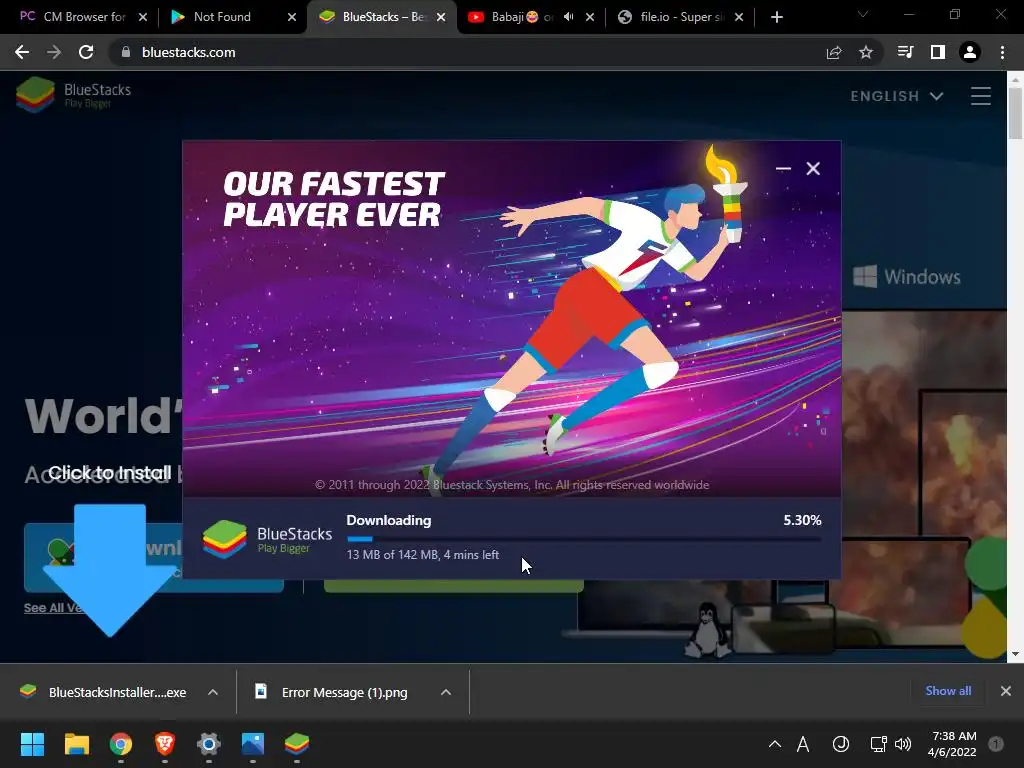Share this page icon
Viewport: 1024px width, 768px height.
tap(834, 52)
